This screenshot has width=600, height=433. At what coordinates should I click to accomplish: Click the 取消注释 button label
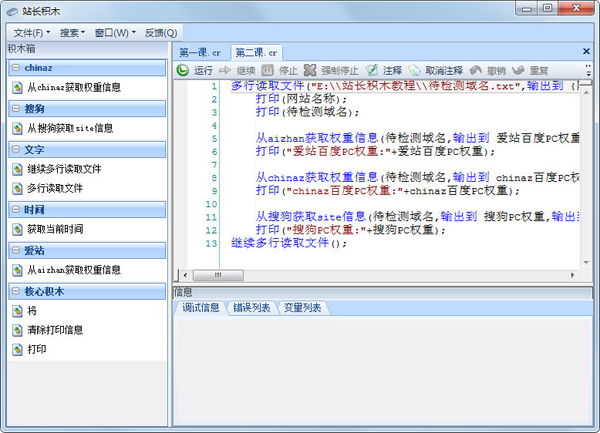click(444, 70)
